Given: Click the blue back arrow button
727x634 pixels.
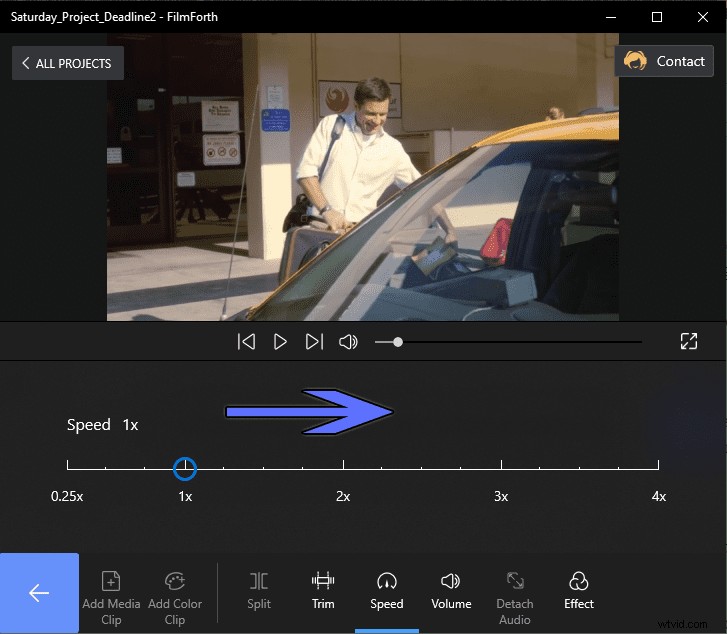Looking at the screenshot, I should coord(39,593).
